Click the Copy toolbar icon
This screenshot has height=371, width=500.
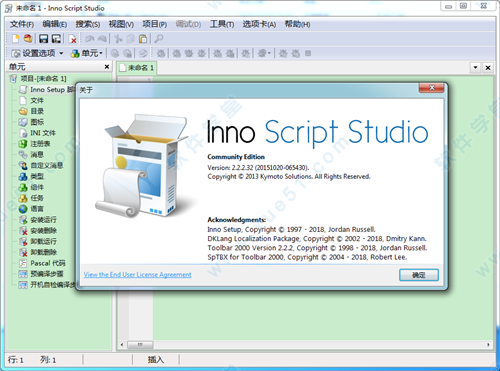tap(130, 39)
